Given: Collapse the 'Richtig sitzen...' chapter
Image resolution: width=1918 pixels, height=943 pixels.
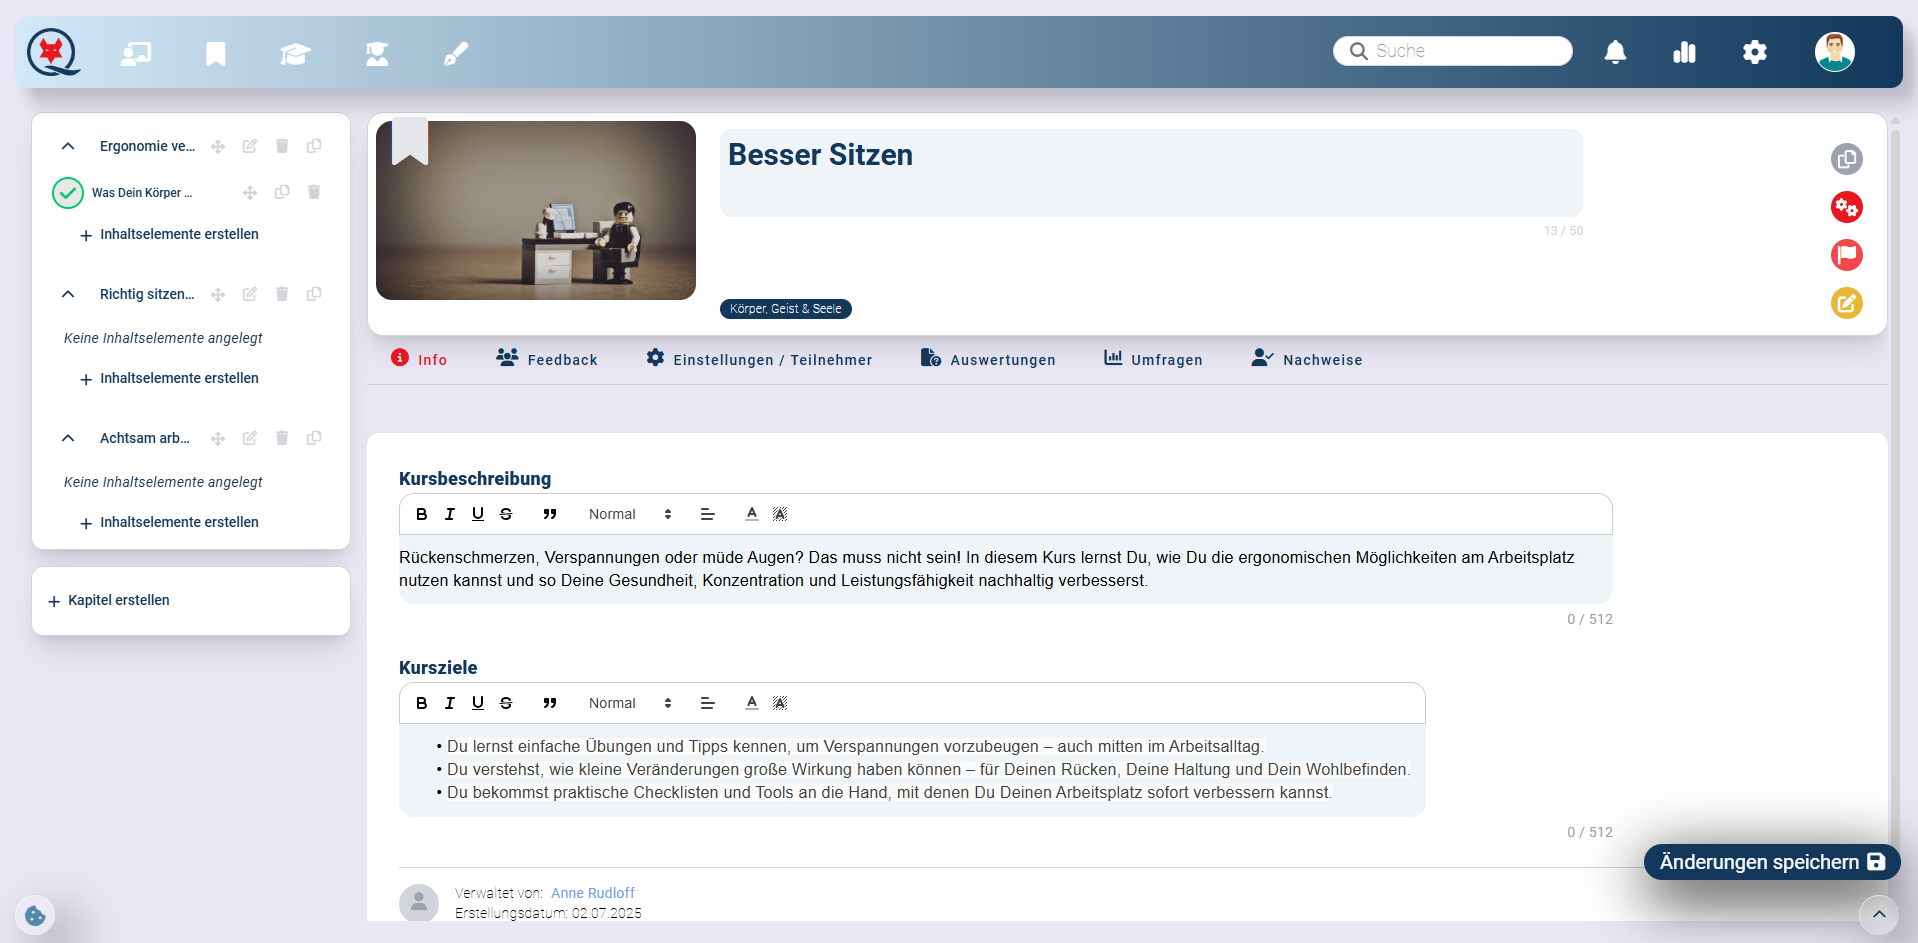Looking at the screenshot, I should (x=68, y=294).
